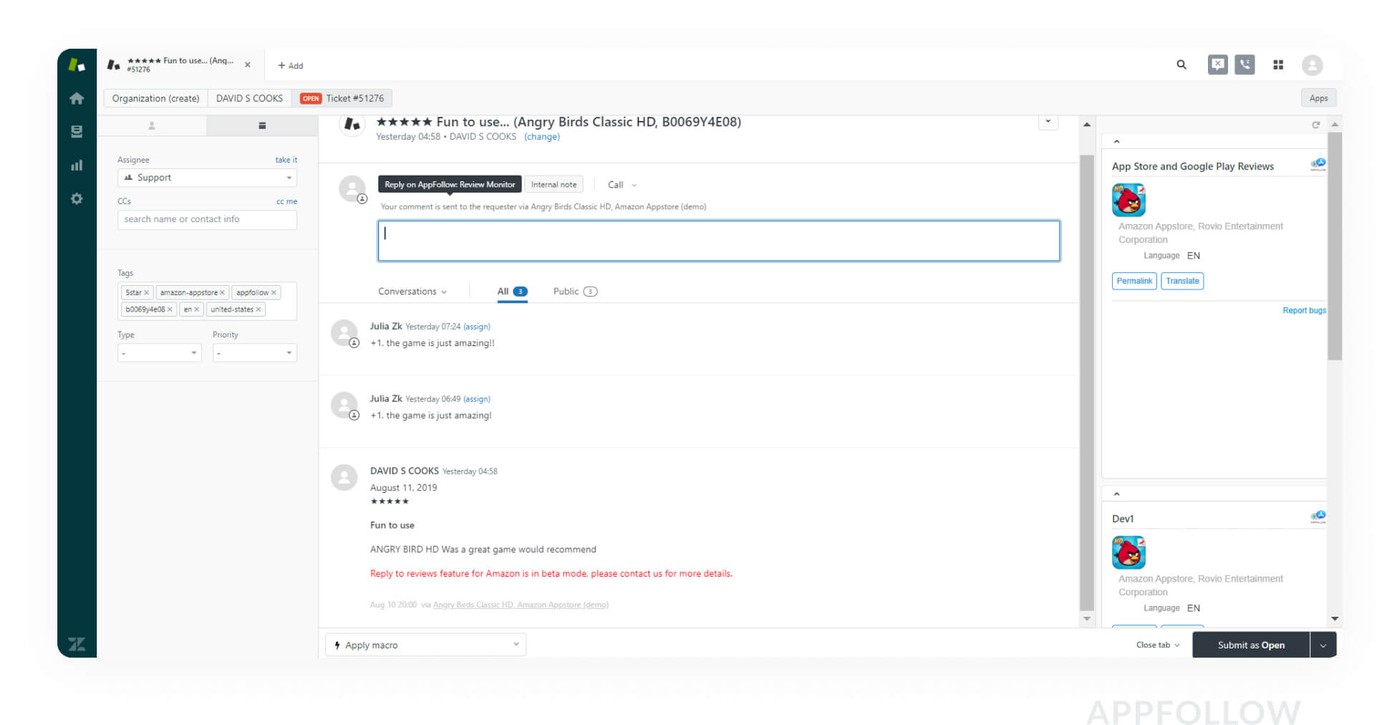Open Organization (create) breadcrumb tab
1400x725 pixels.
[x=156, y=98]
